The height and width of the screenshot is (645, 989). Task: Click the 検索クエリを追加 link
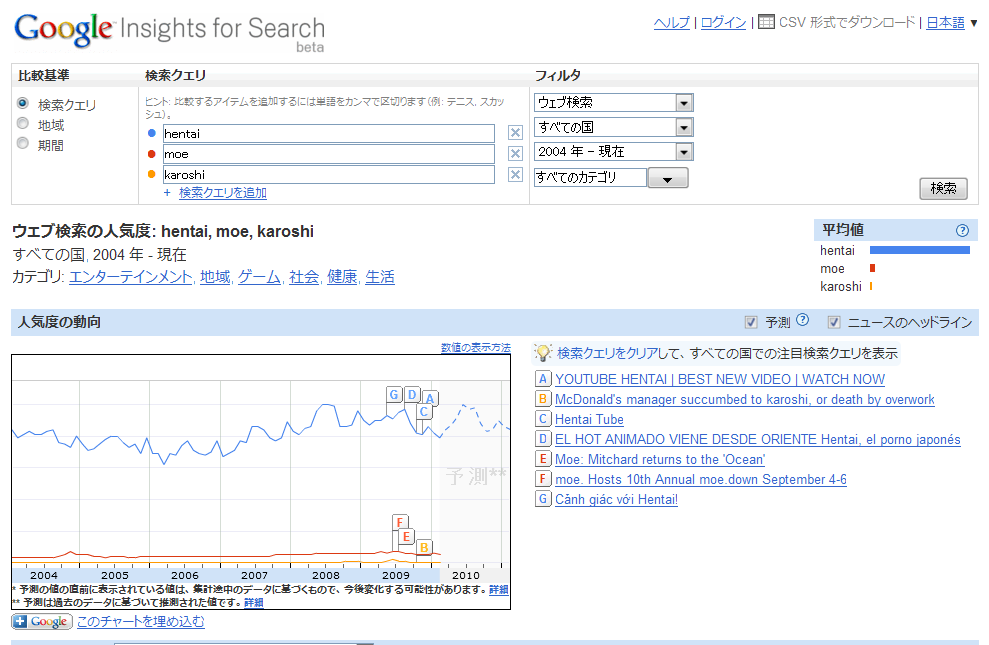tap(223, 192)
